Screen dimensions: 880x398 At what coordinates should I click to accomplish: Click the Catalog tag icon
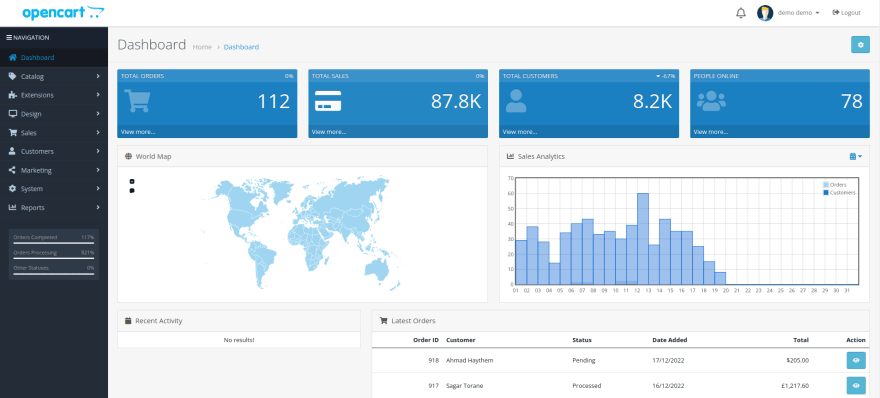[x=12, y=76]
